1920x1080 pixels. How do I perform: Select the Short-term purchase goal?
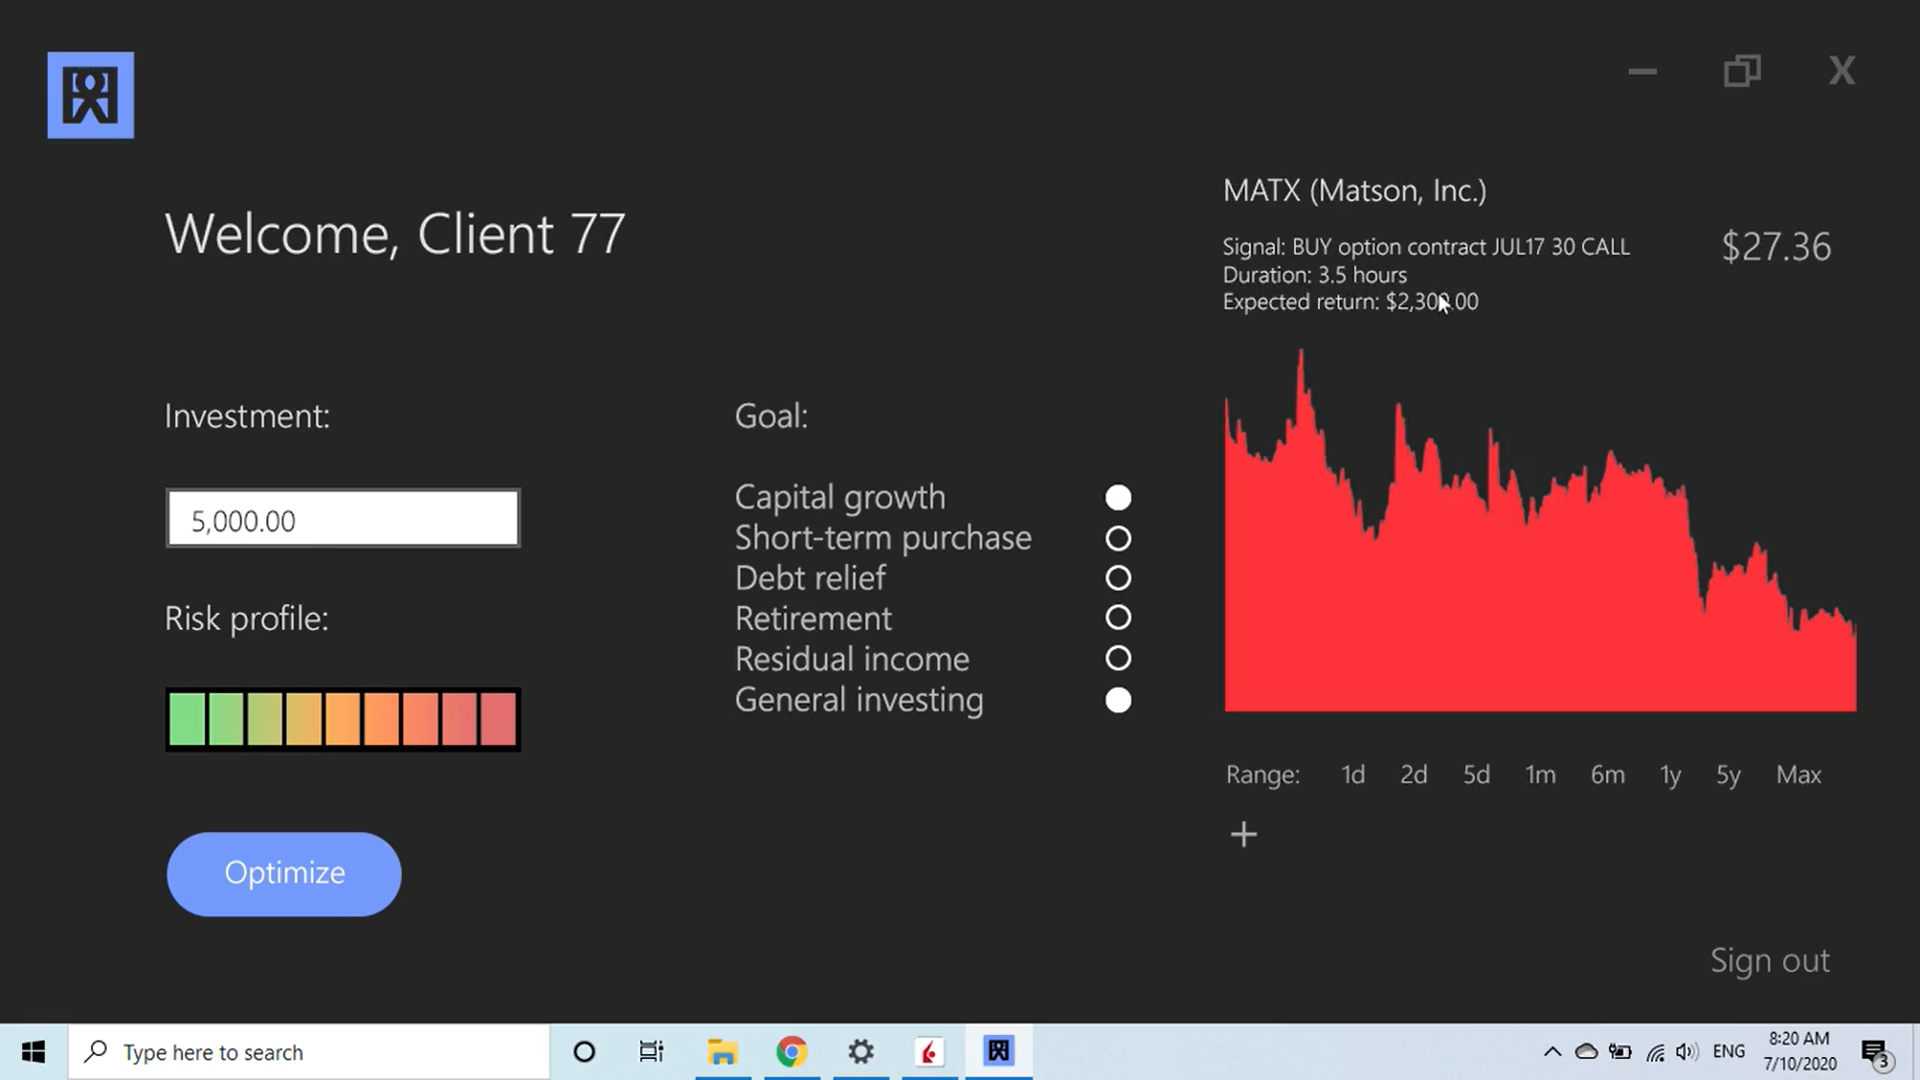(1118, 539)
